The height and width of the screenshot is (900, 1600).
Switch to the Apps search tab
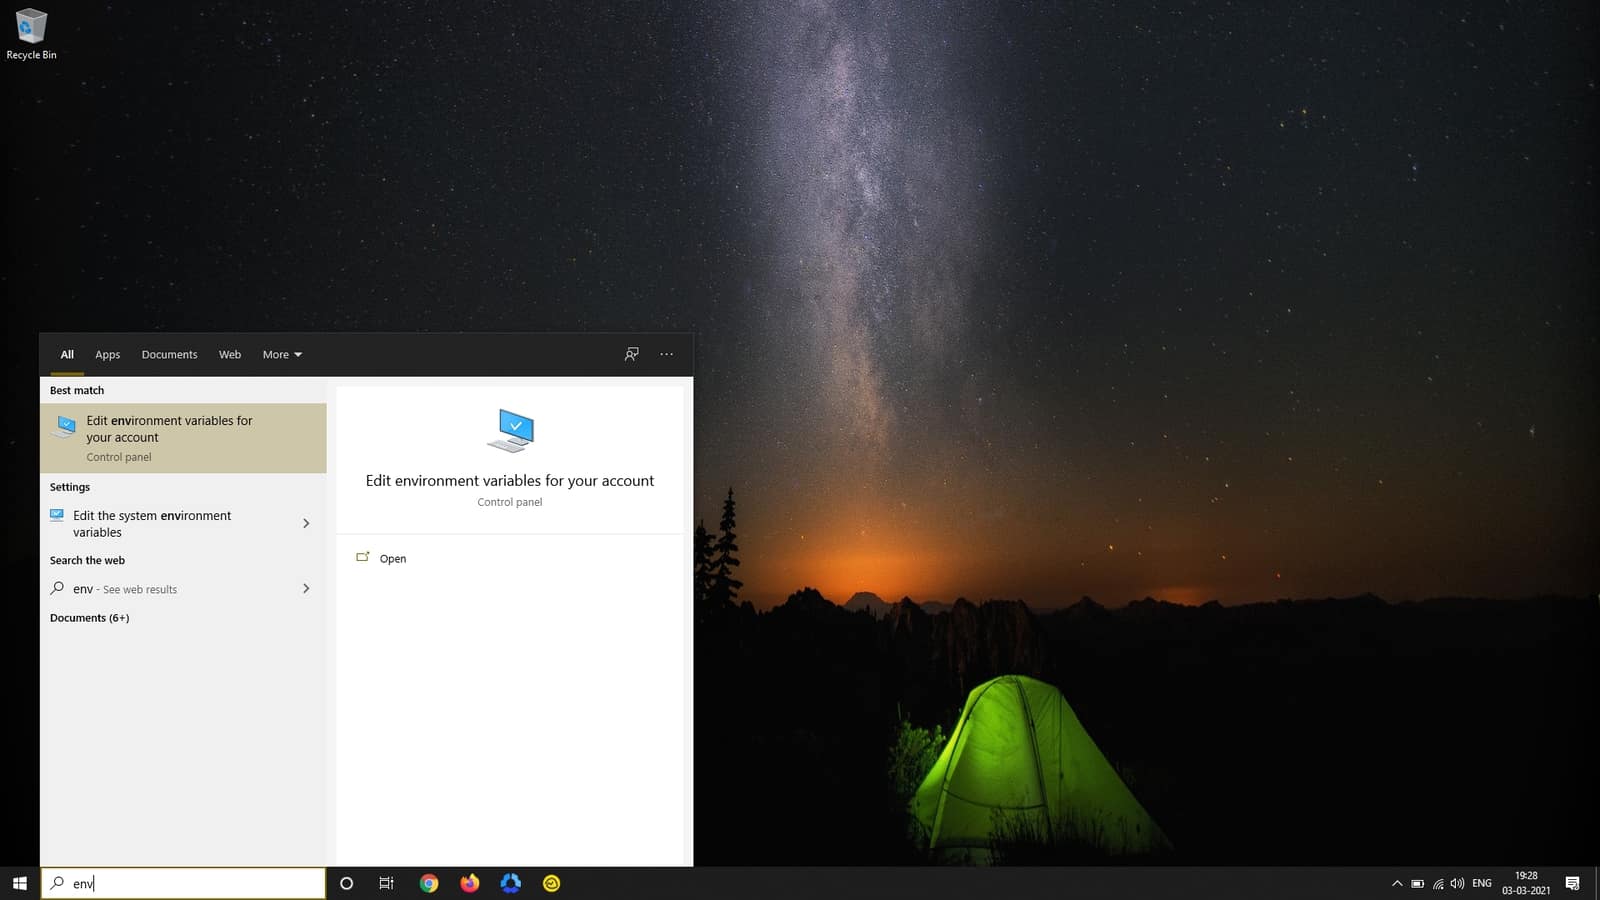click(x=108, y=355)
